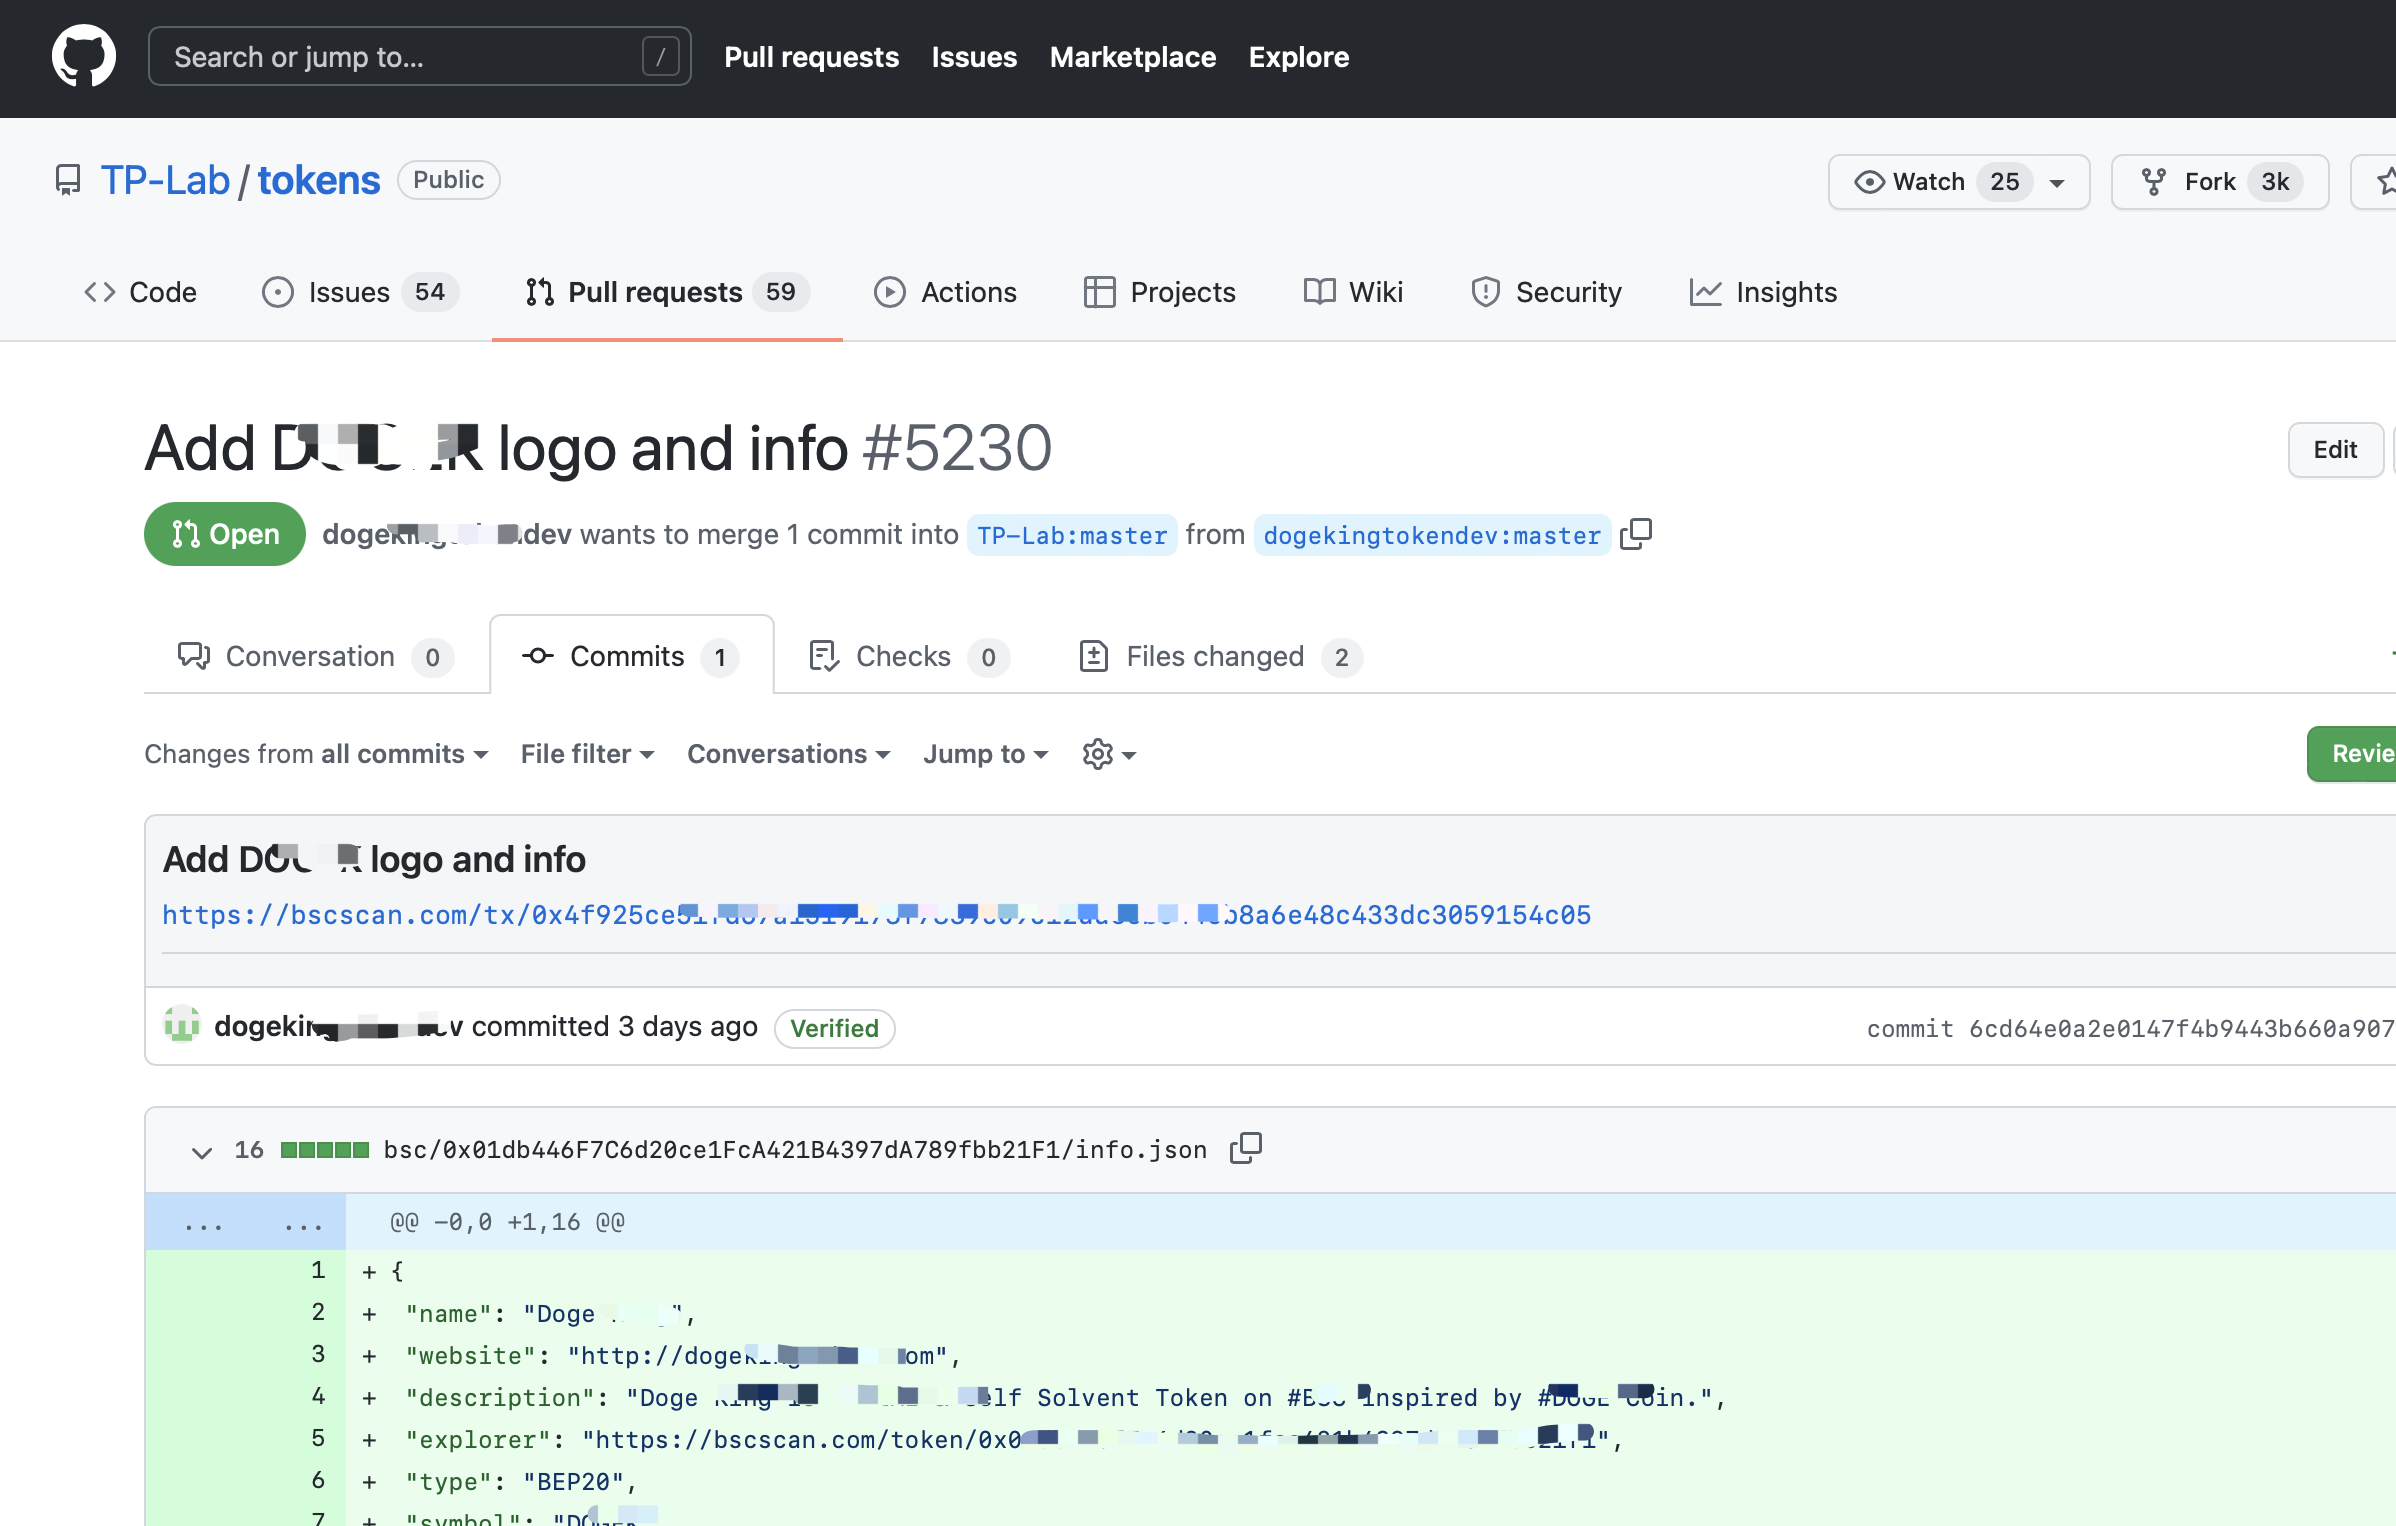Open the TP-Lab:master base branch

1072,535
